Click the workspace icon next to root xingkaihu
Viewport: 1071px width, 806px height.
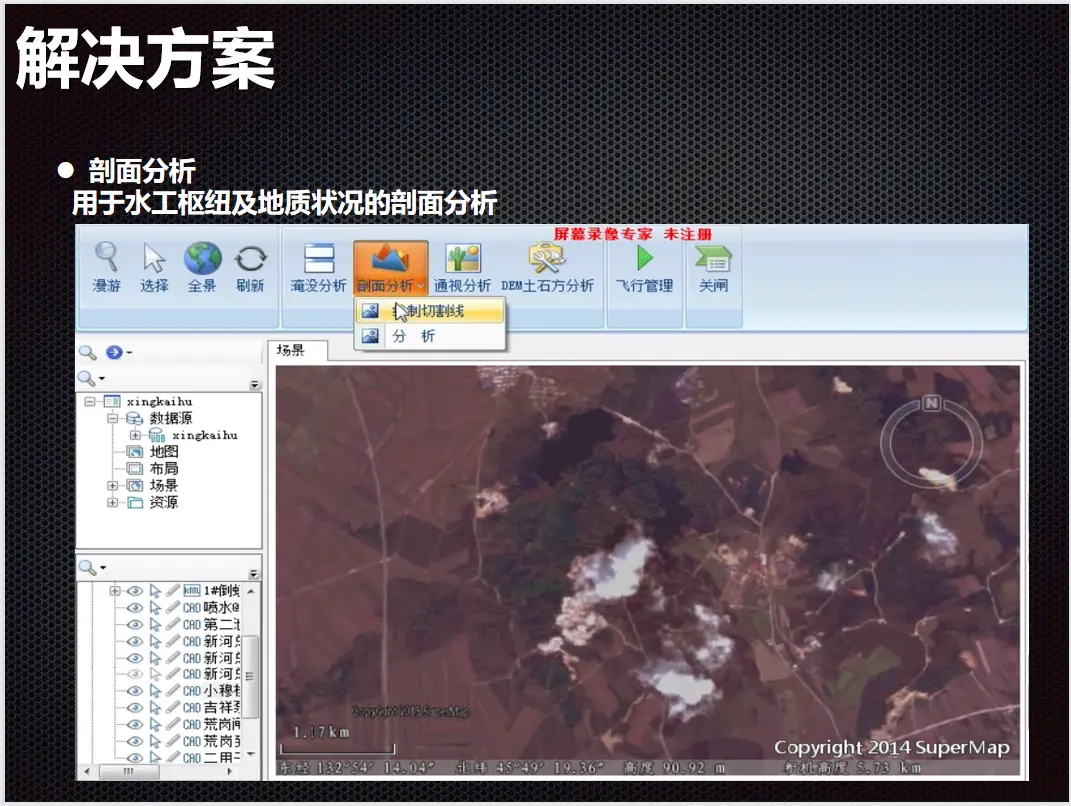[112, 402]
